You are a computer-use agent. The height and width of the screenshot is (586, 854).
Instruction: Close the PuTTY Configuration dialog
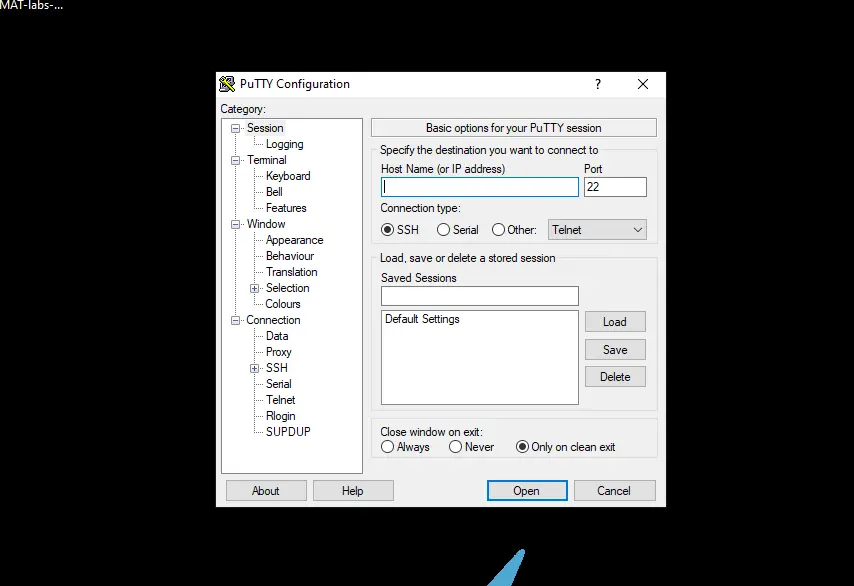point(643,84)
